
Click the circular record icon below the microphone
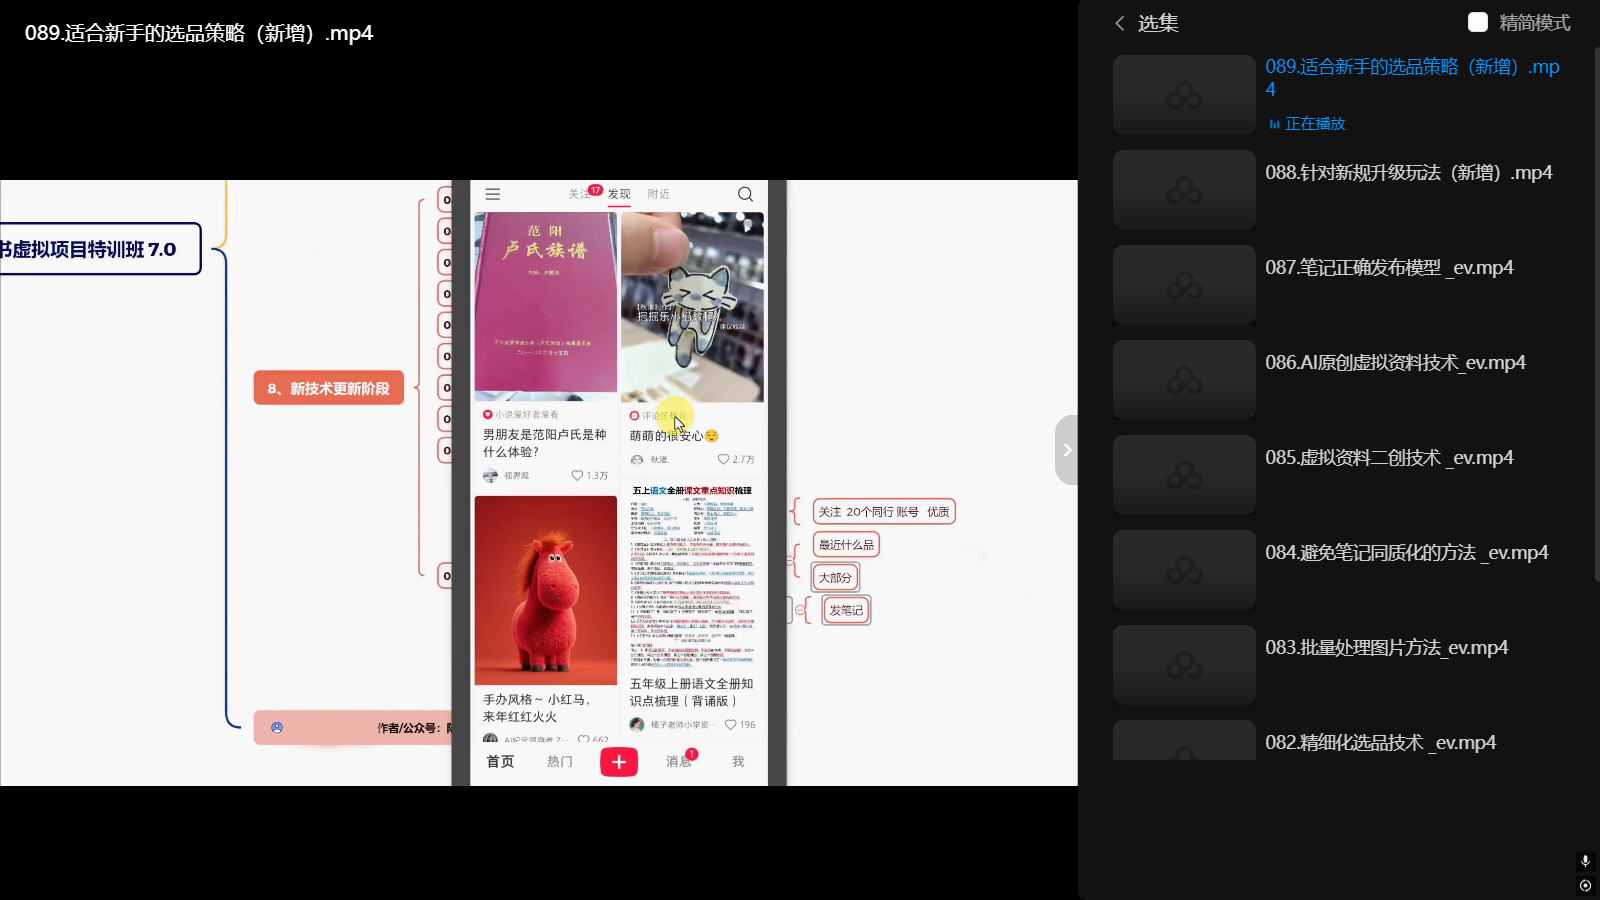coord(1585,885)
